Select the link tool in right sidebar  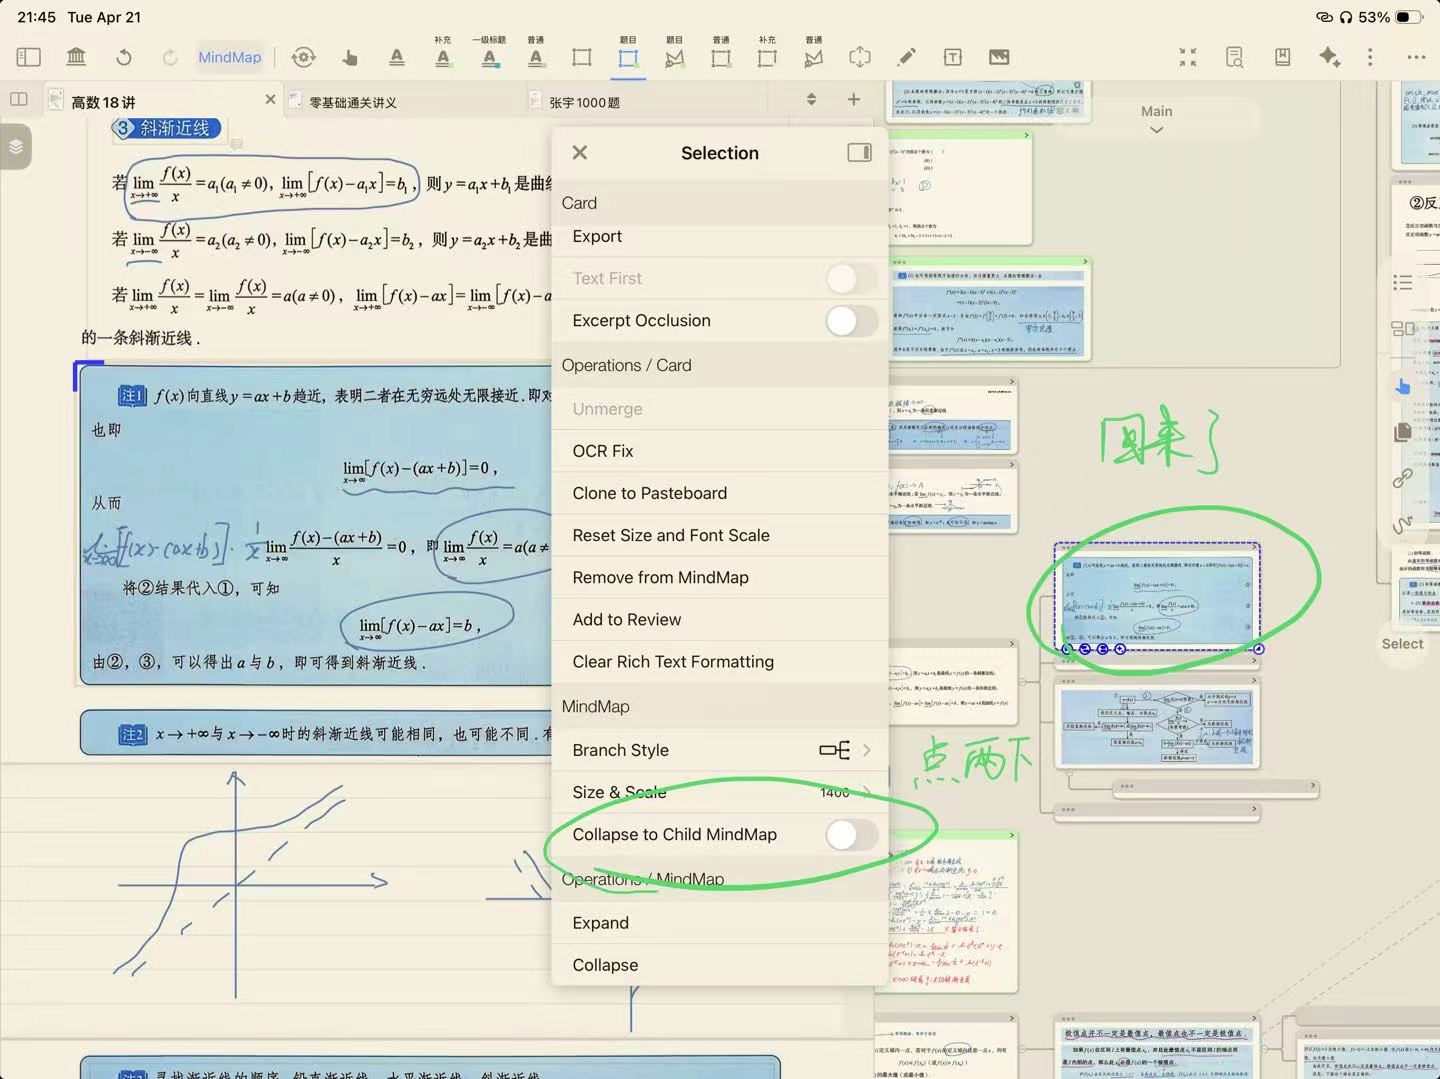(1403, 478)
